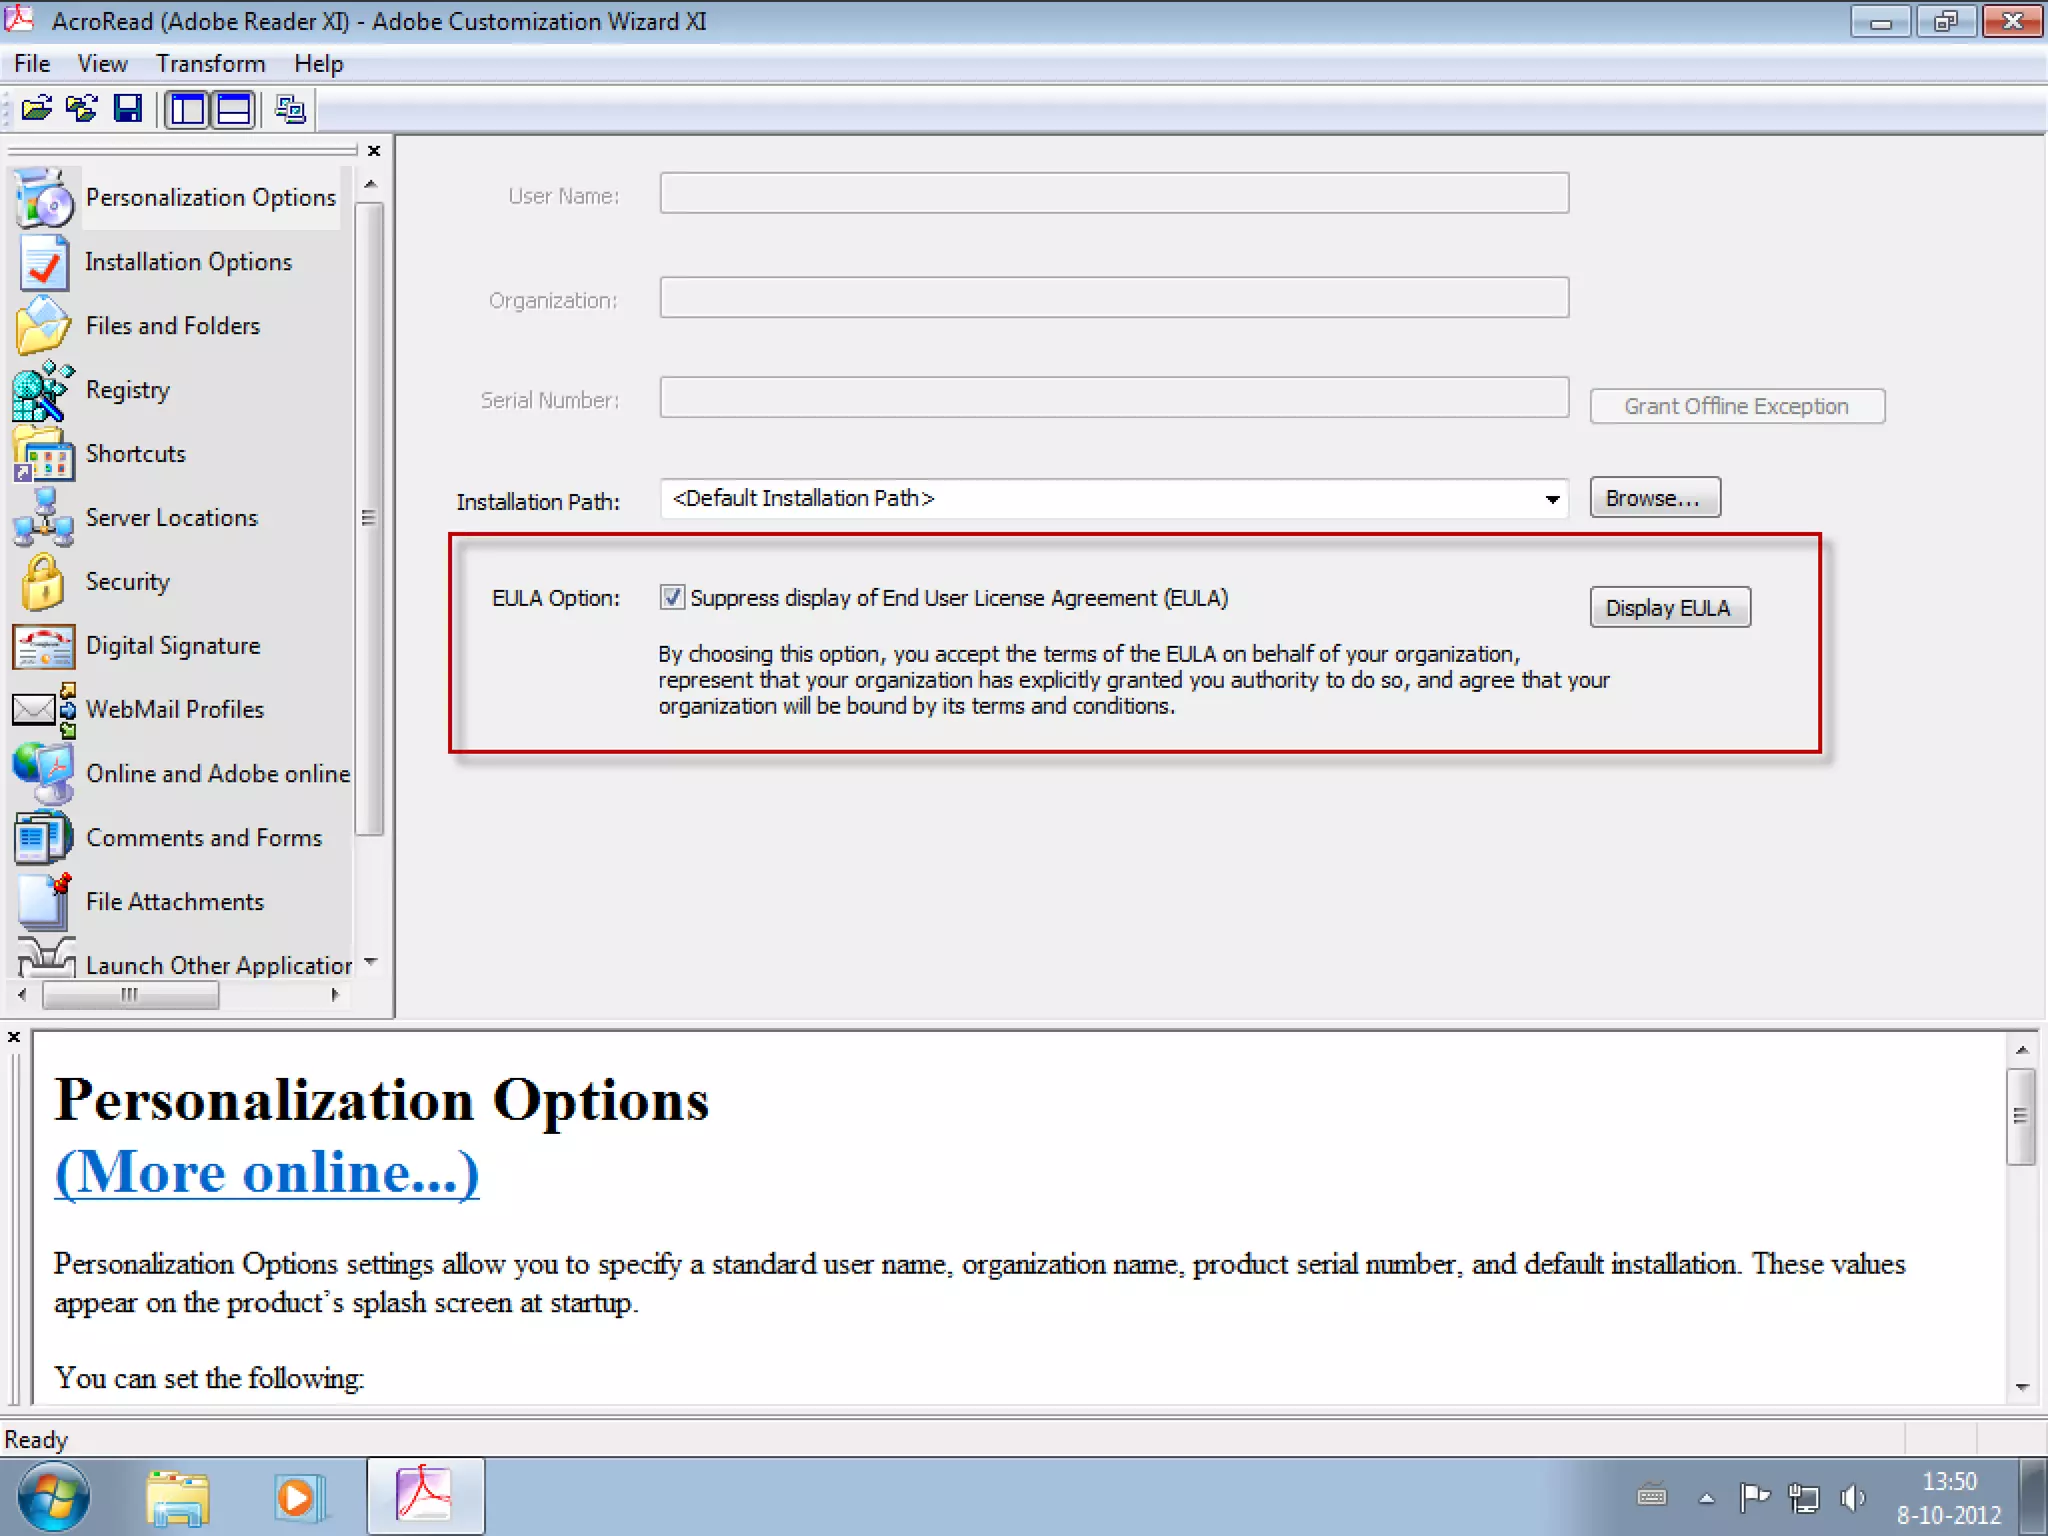Image resolution: width=2048 pixels, height=1536 pixels.
Task: Open the Shortcuts sidebar icon
Action: click(x=44, y=454)
